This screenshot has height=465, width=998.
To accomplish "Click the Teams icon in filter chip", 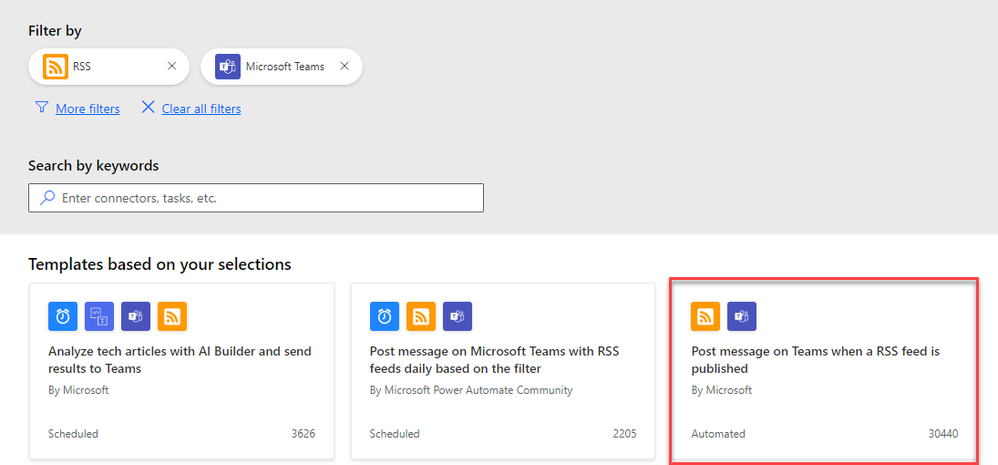I will point(228,66).
